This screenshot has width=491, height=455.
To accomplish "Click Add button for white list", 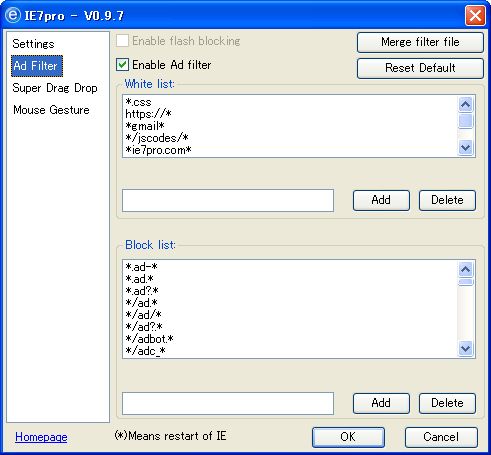I will coord(381,200).
